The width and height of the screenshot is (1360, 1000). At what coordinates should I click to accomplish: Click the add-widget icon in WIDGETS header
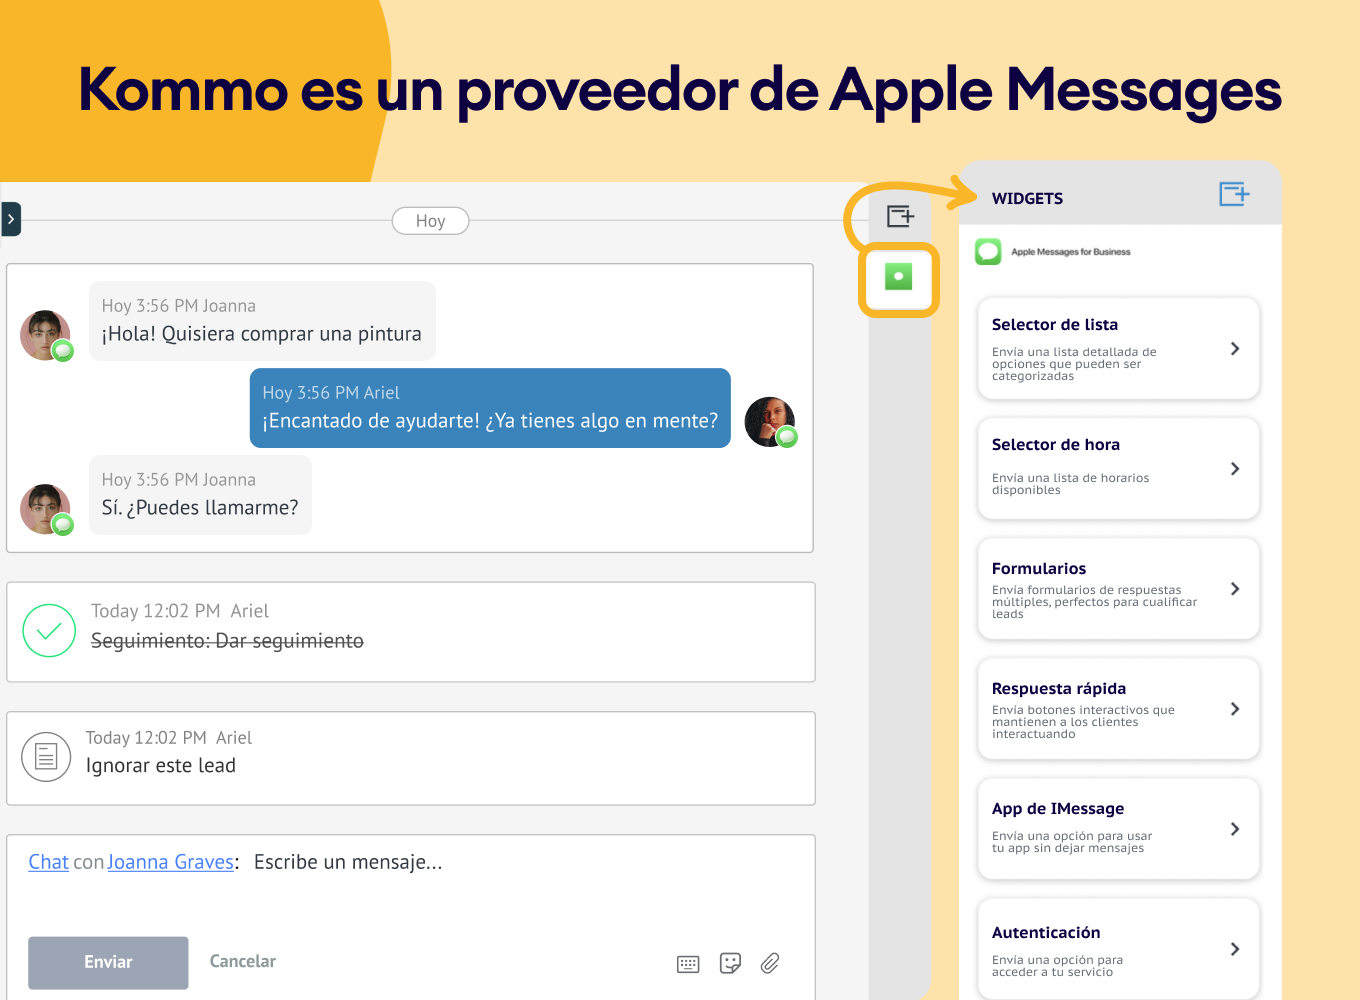[x=1234, y=194]
